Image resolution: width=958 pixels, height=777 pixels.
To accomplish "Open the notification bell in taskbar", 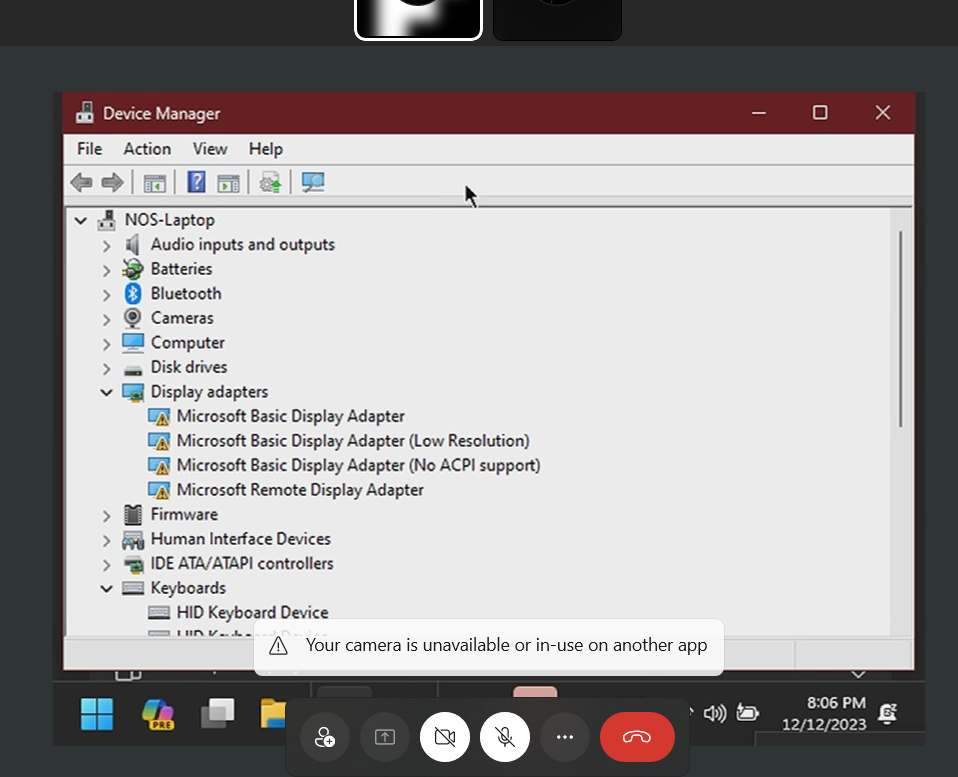I will pyautogui.click(x=887, y=713).
